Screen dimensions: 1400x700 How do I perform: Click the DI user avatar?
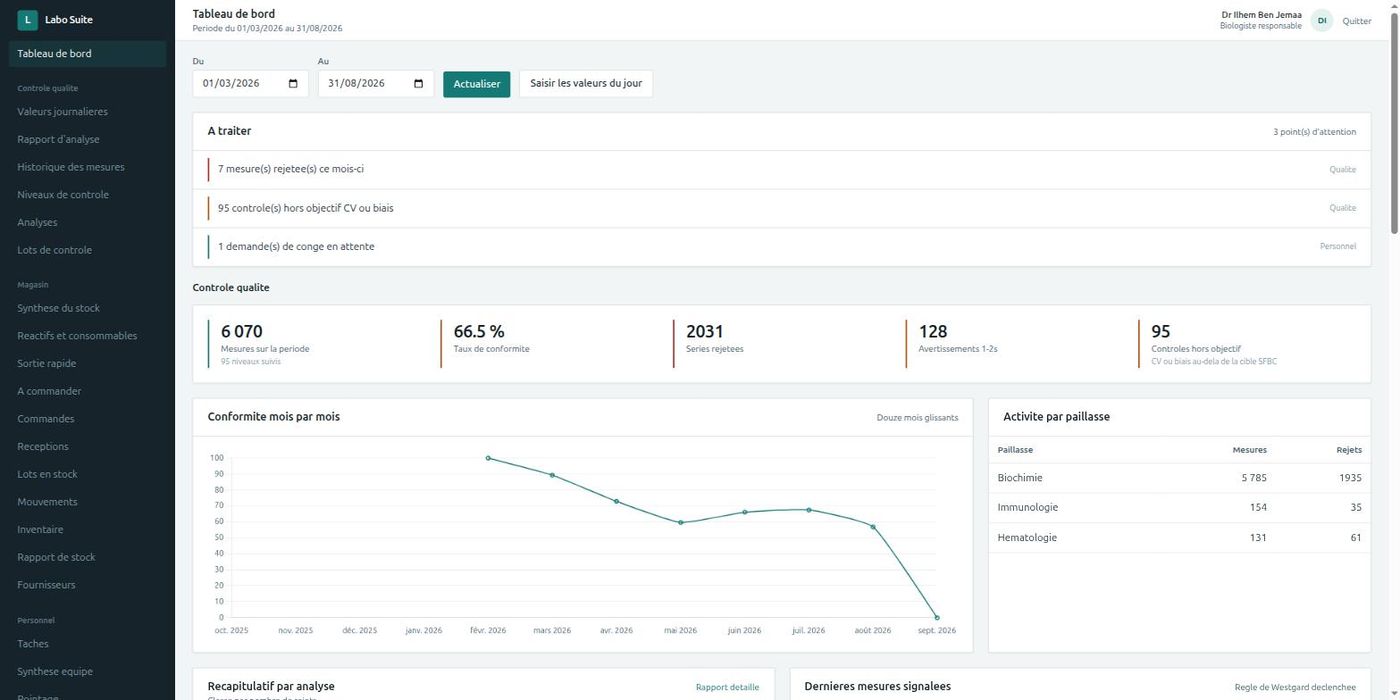click(x=1322, y=20)
